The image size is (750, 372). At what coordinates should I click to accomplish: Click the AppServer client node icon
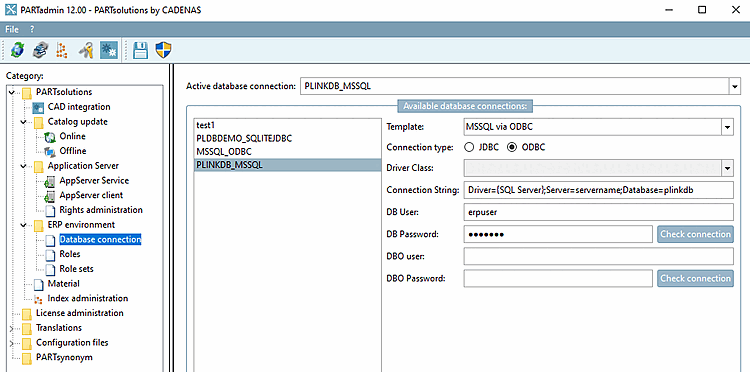click(x=50, y=196)
